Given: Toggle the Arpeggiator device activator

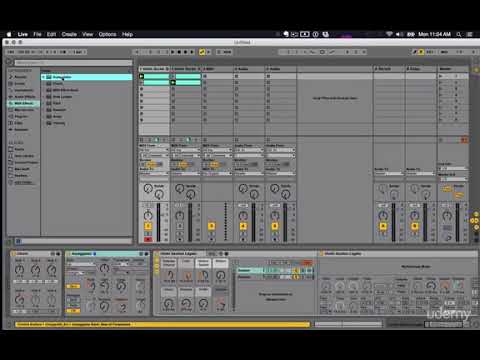Looking at the screenshot, I should (x=69, y=254).
